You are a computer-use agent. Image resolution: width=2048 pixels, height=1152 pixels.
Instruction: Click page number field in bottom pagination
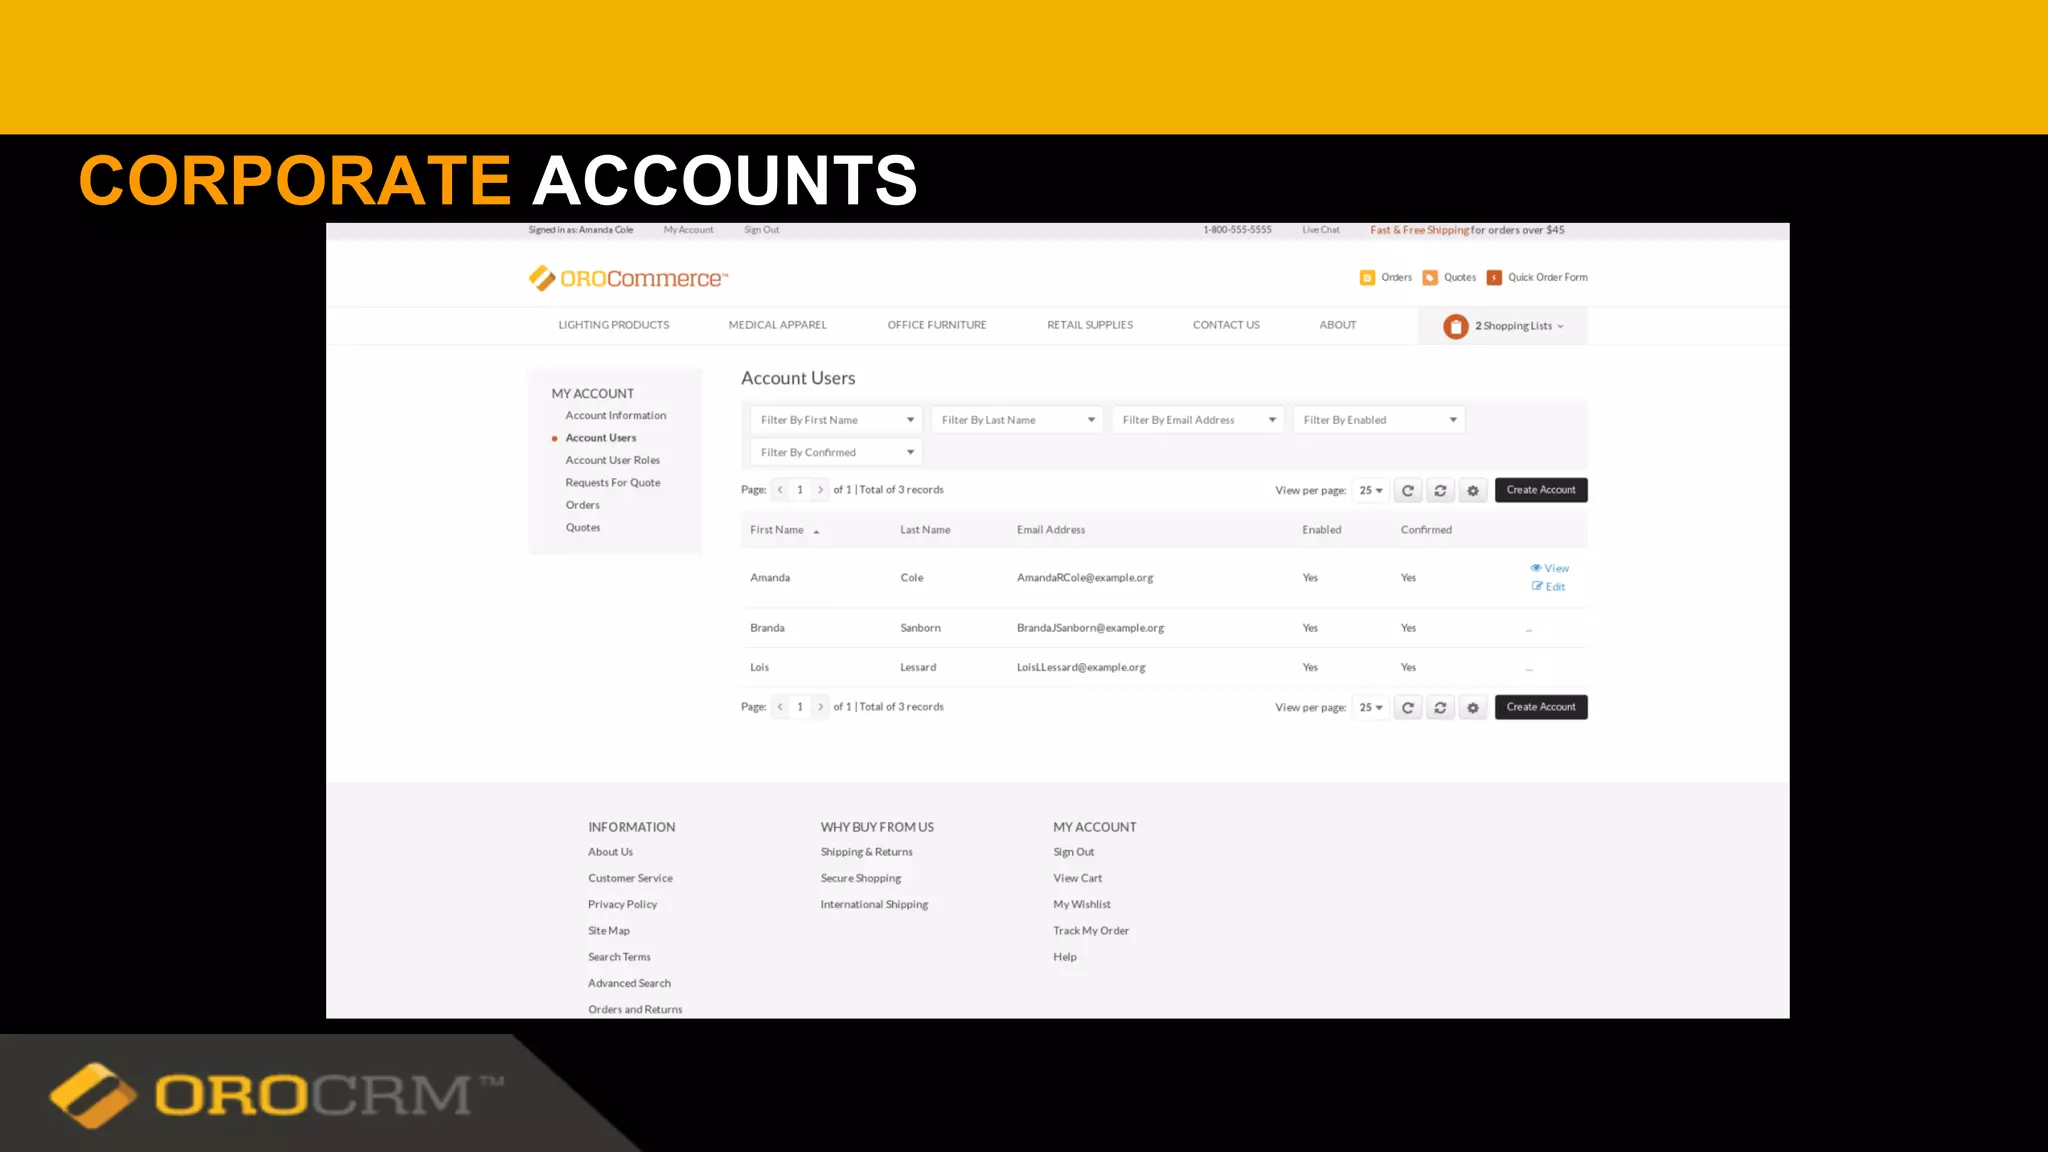pos(800,707)
